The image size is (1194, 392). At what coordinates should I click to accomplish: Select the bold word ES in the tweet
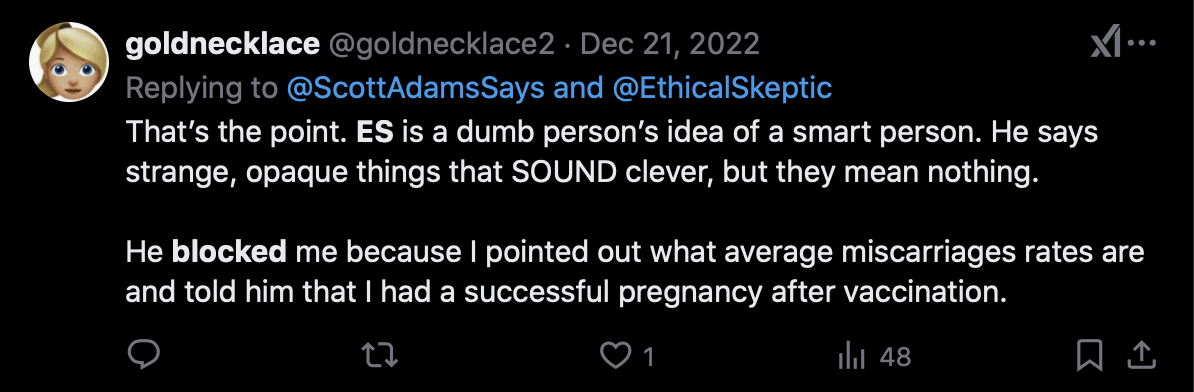coord(375,132)
